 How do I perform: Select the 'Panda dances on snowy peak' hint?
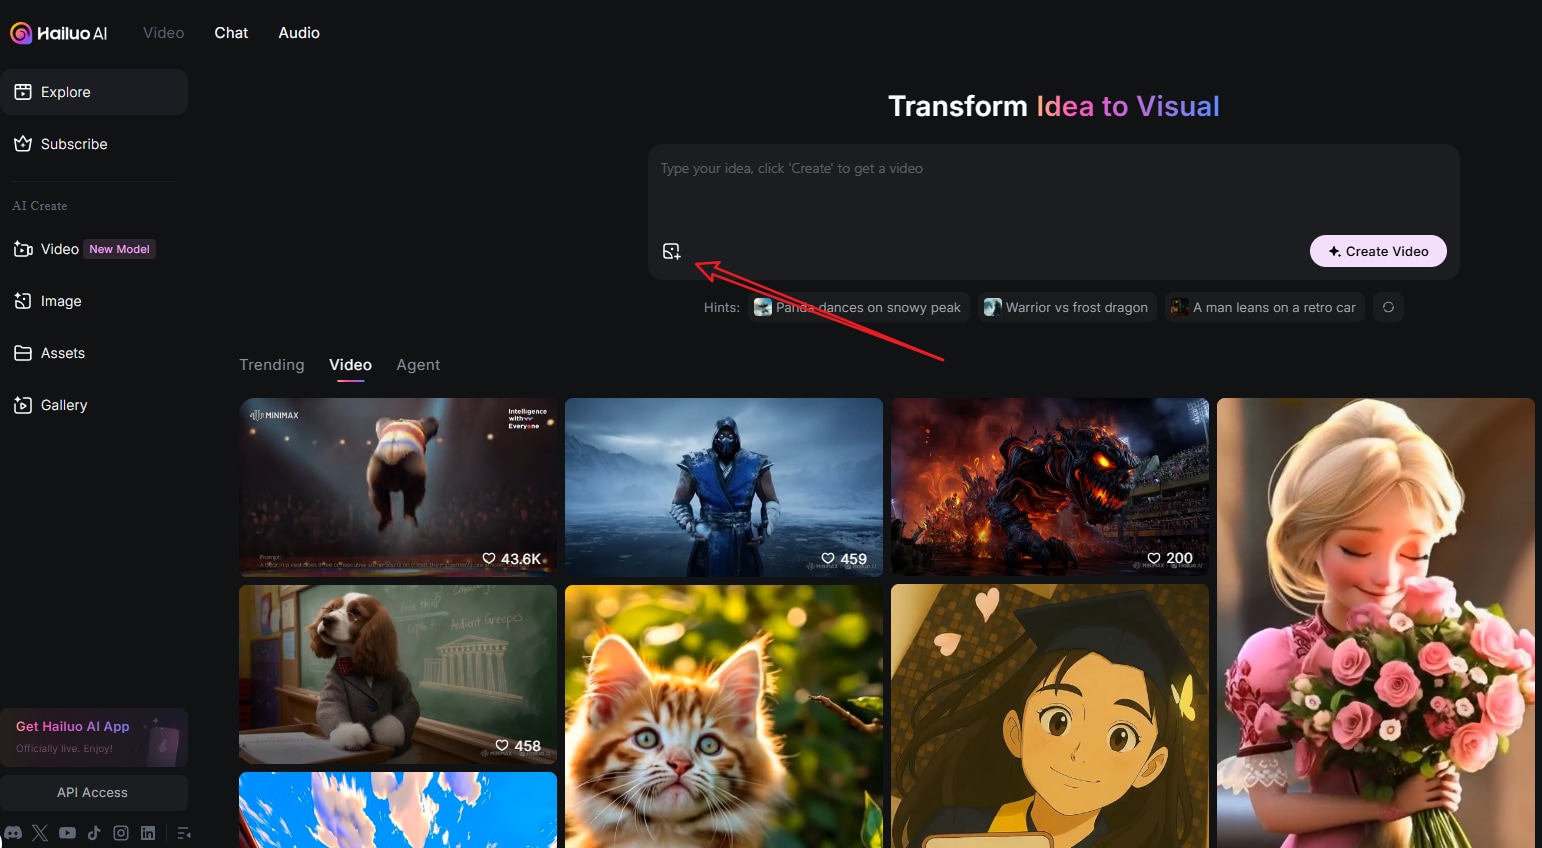tap(858, 307)
